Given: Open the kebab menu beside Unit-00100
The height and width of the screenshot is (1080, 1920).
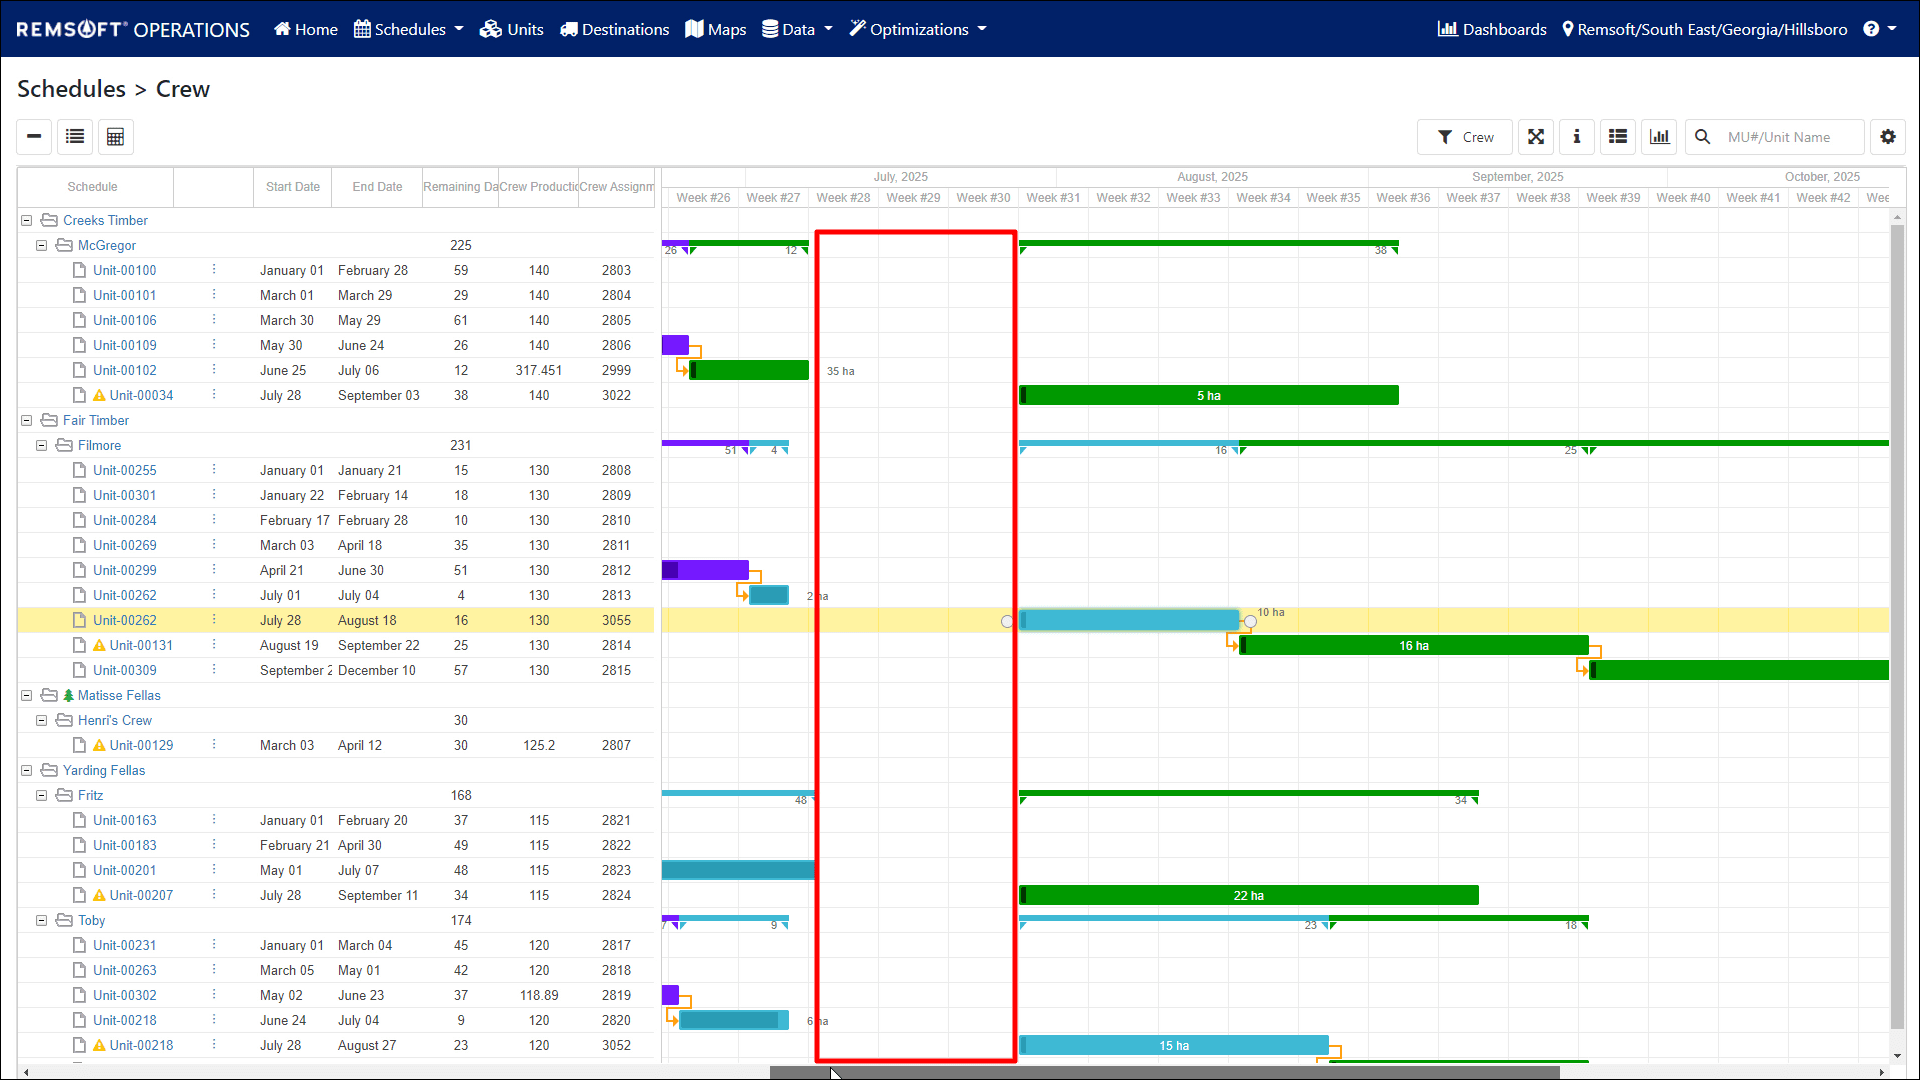Looking at the screenshot, I should tap(212, 269).
